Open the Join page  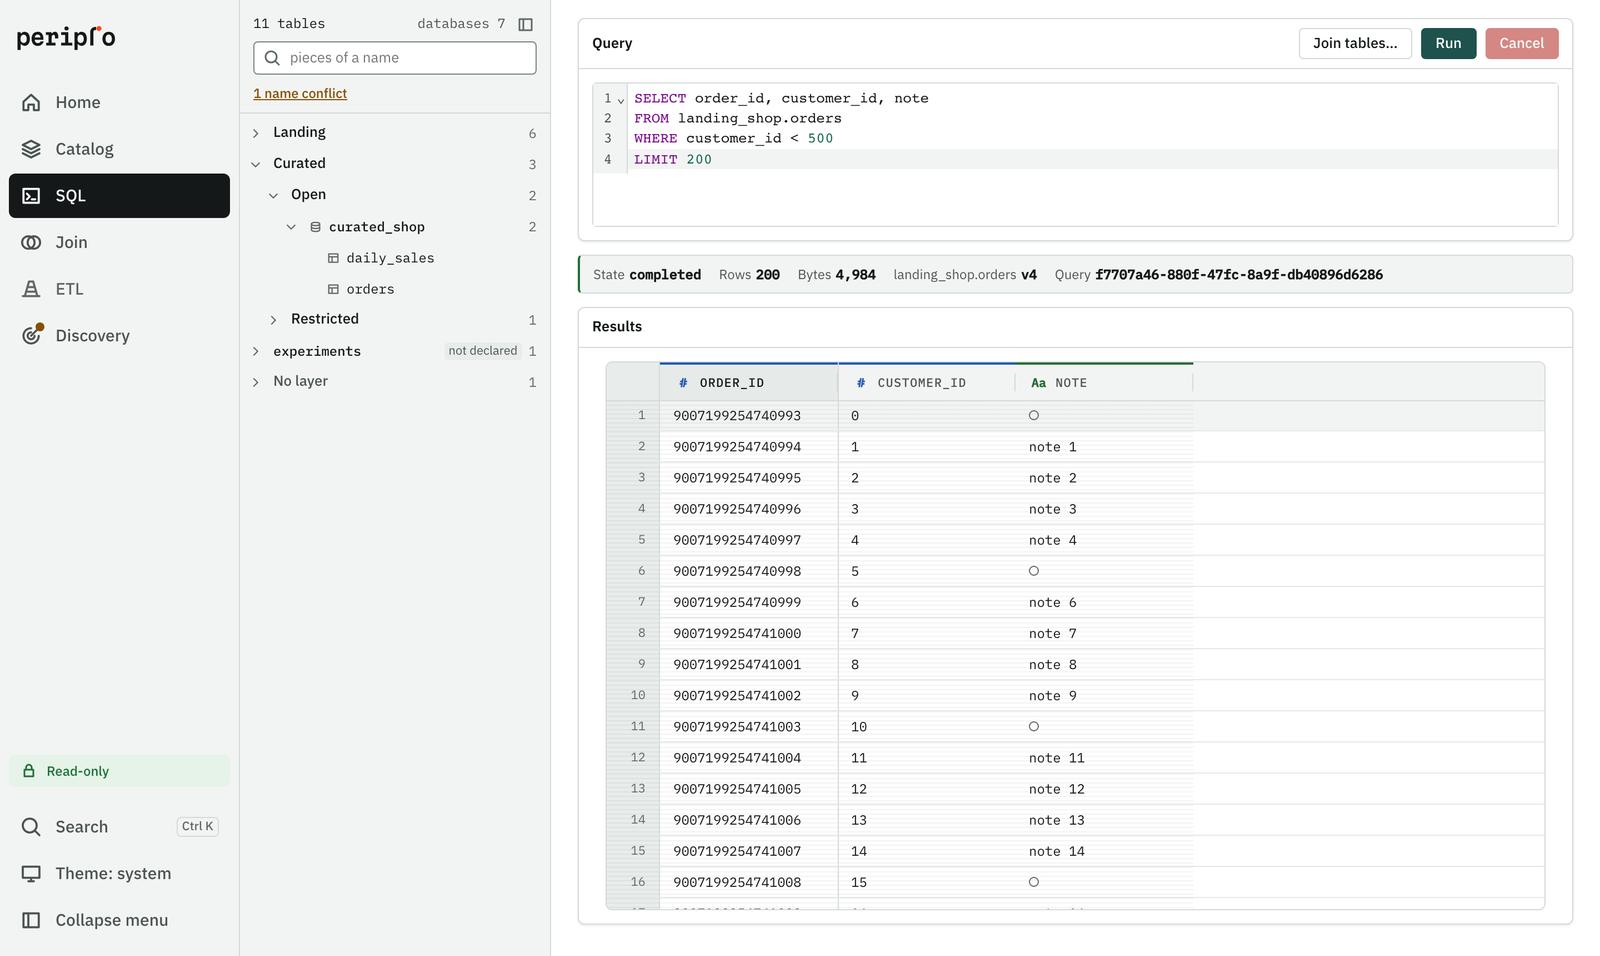[x=119, y=242]
